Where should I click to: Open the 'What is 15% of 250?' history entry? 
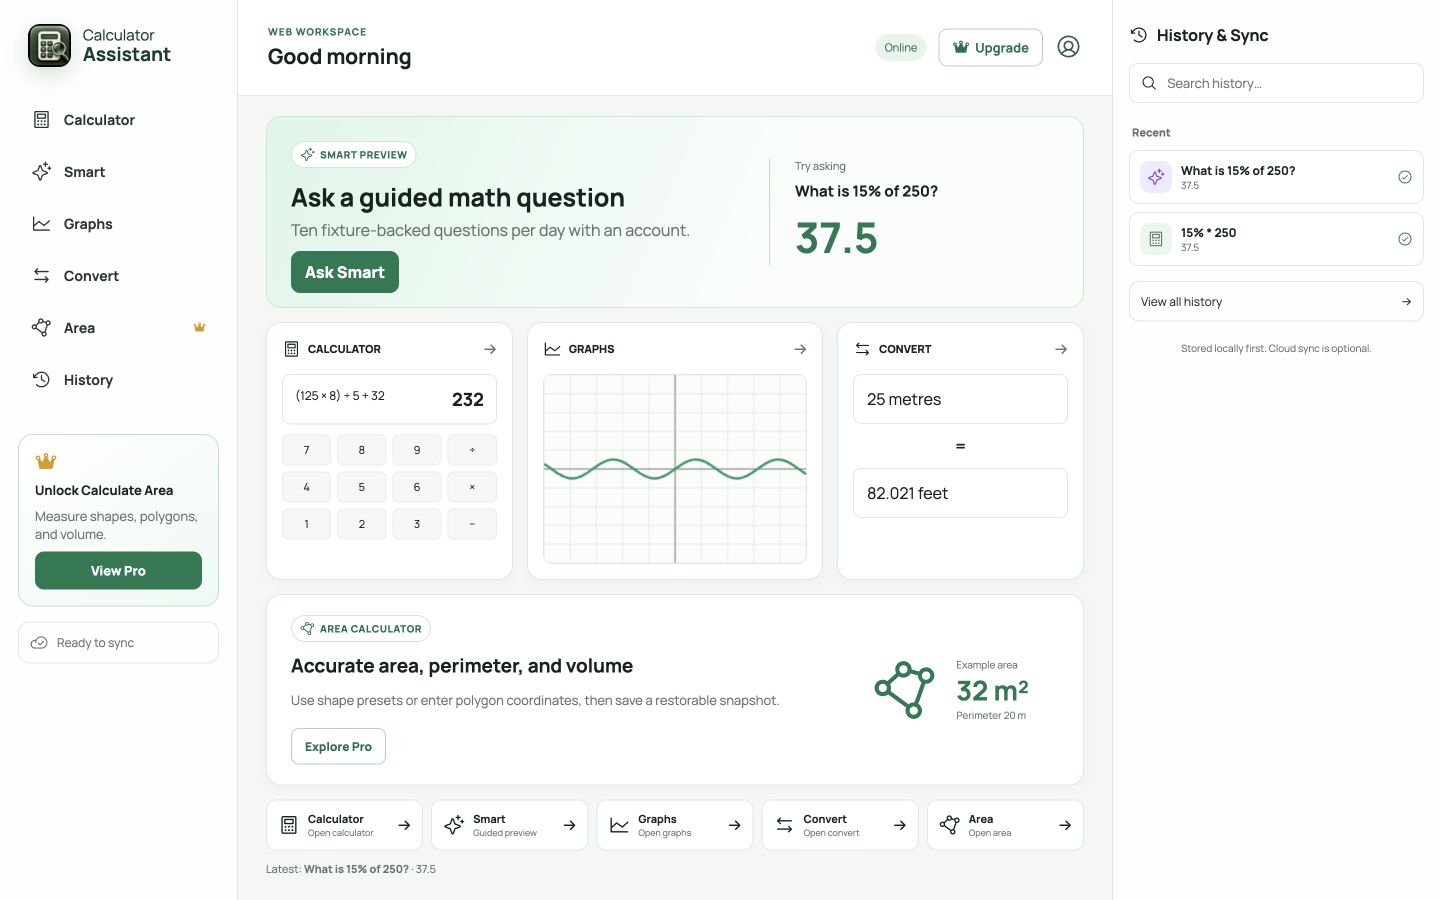click(1276, 177)
